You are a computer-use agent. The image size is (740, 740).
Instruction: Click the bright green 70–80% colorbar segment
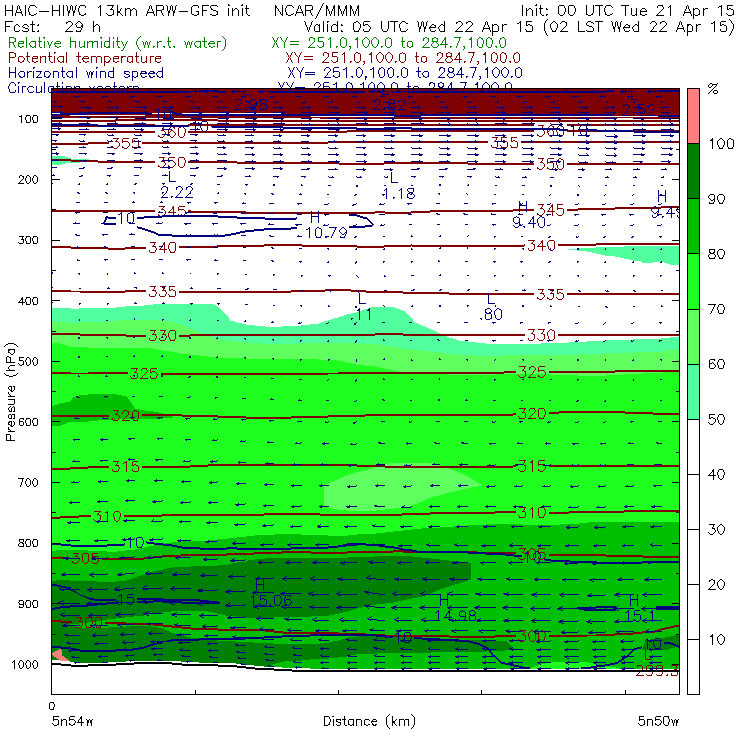point(693,281)
